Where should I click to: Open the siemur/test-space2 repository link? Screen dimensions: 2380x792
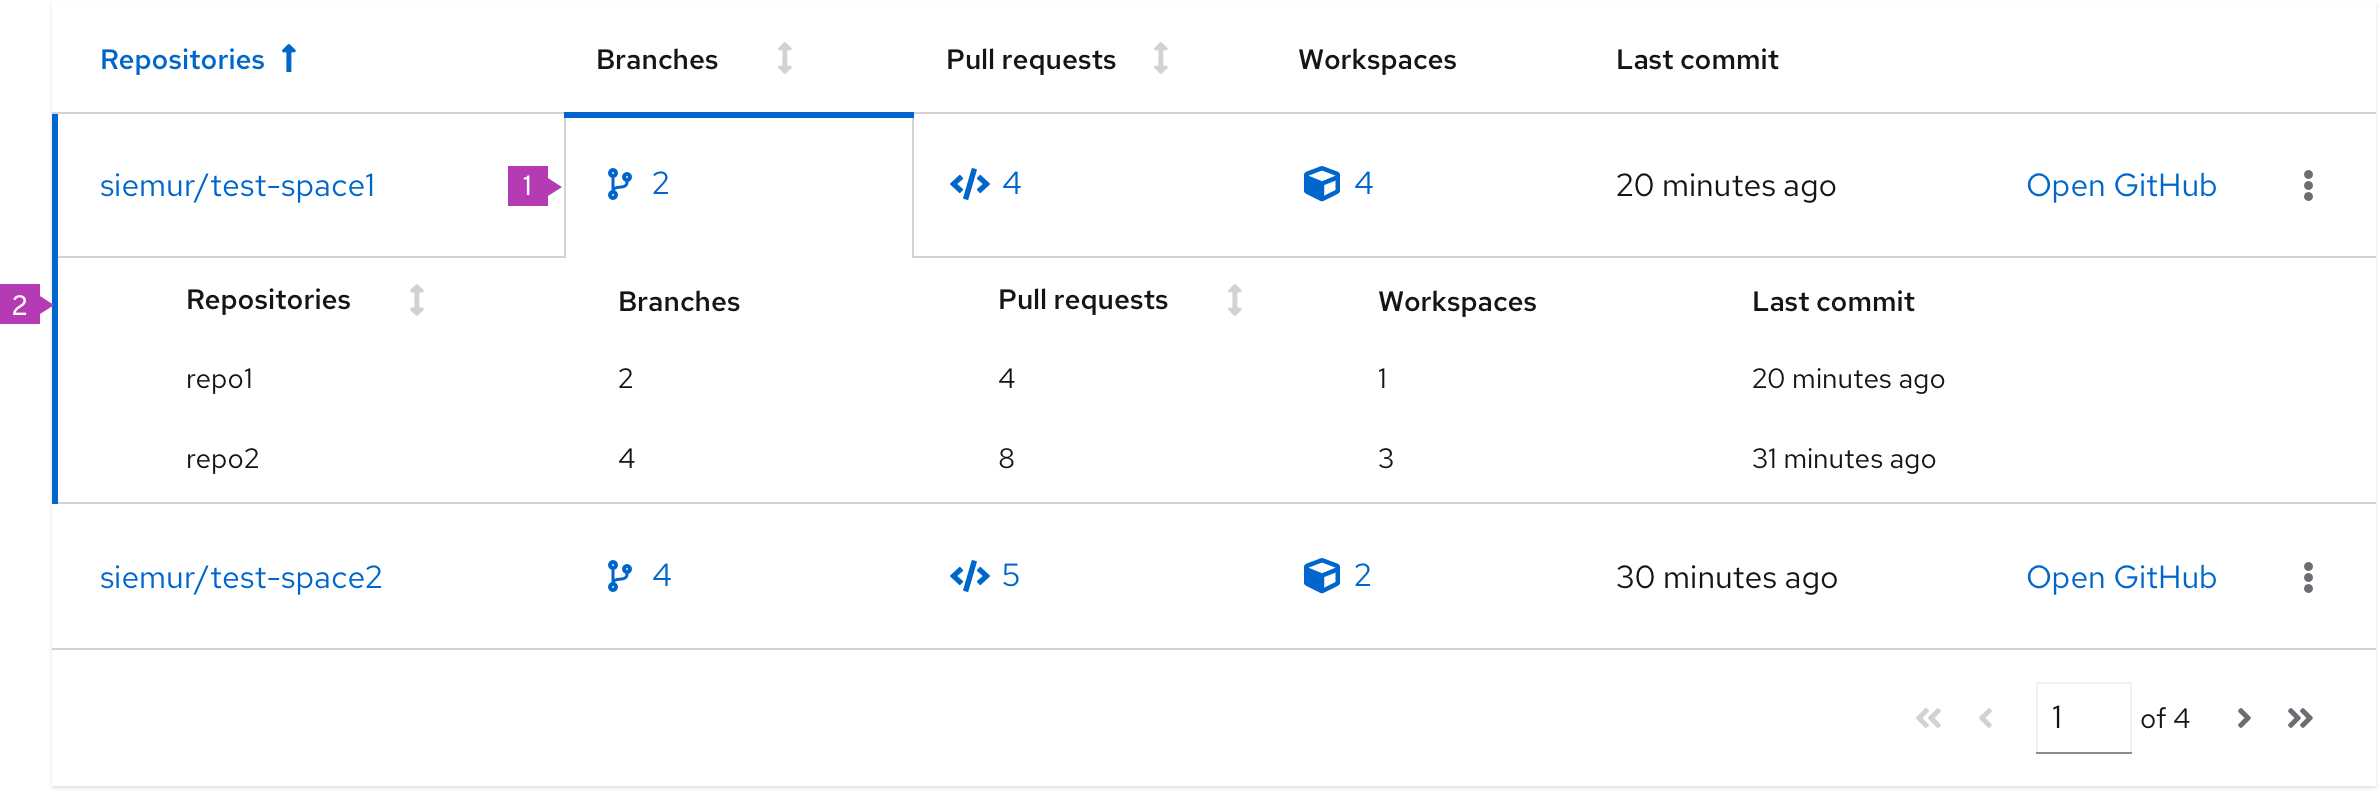point(241,577)
